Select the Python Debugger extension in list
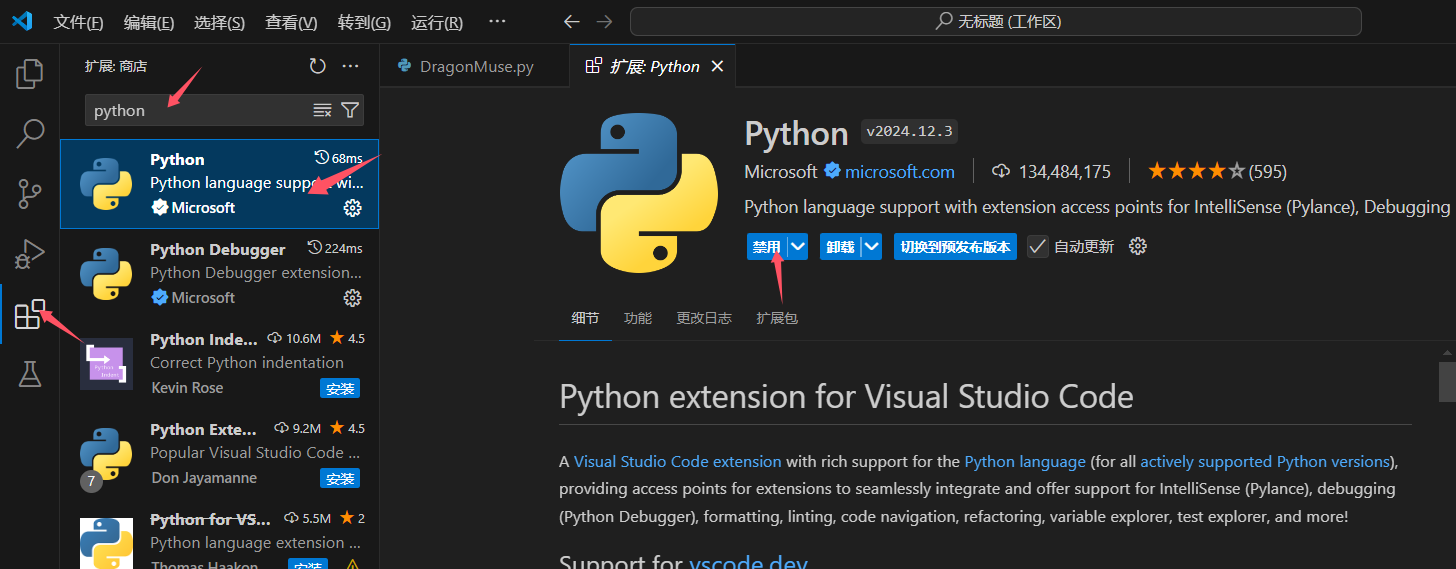The width and height of the screenshot is (1456, 569). point(219,274)
